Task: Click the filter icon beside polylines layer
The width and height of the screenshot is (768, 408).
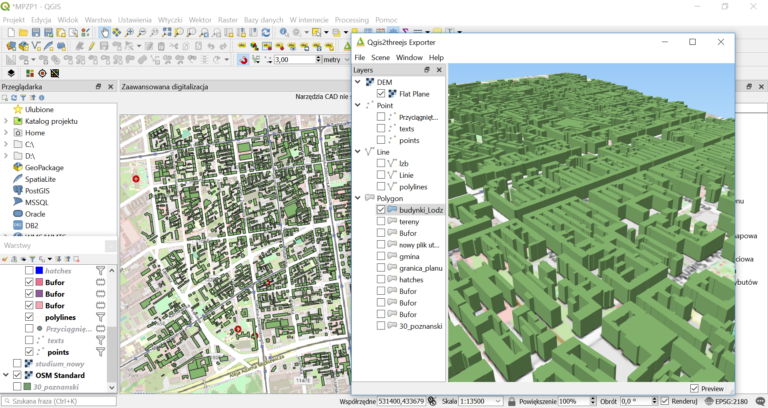Action: coord(100,317)
